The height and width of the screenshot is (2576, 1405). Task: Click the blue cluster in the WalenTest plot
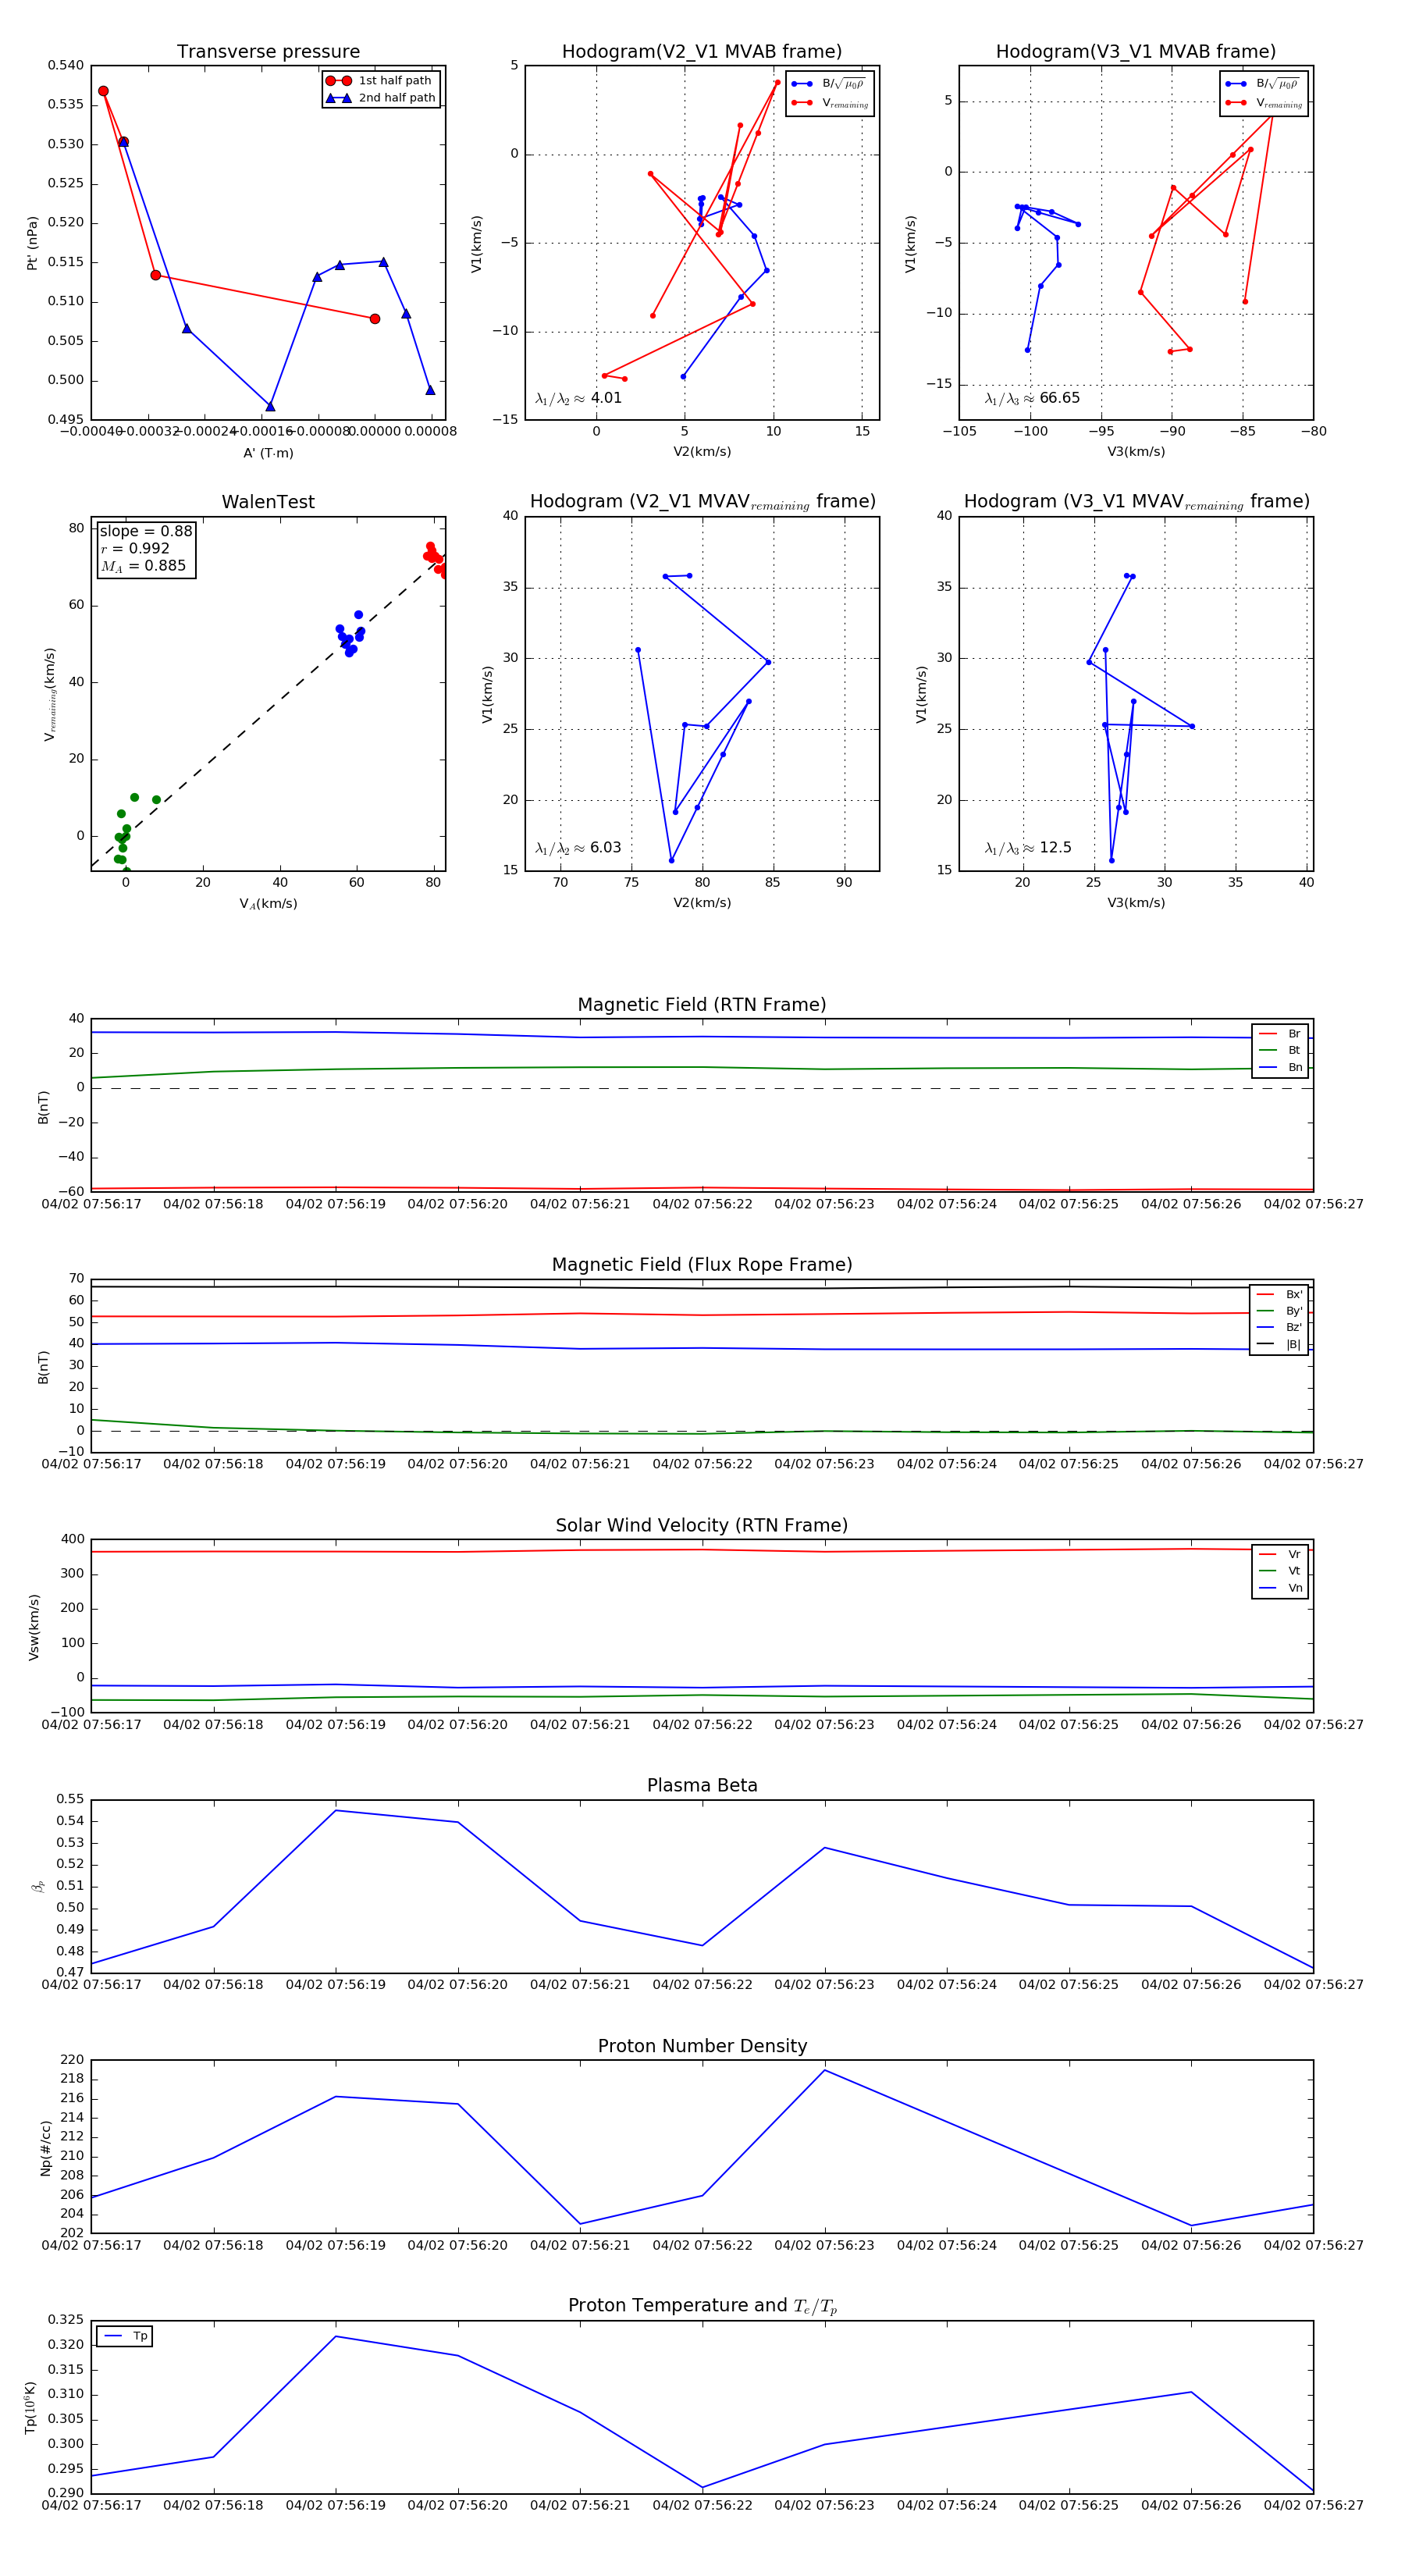tap(350, 634)
